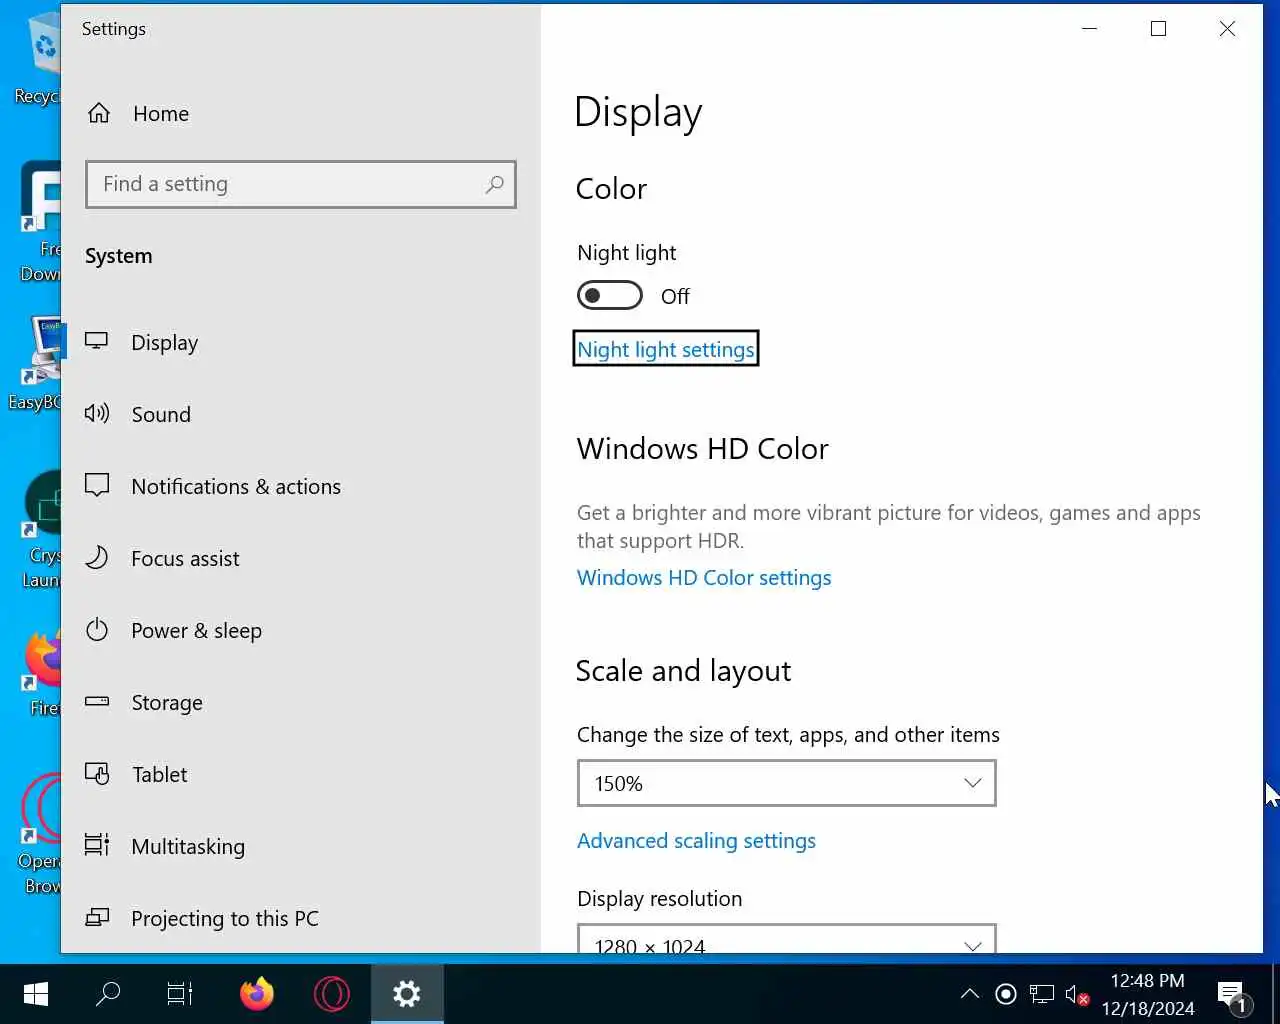The width and height of the screenshot is (1280, 1024).
Task: Click the Projecting to this PC icon
Action: coord(97,918)
